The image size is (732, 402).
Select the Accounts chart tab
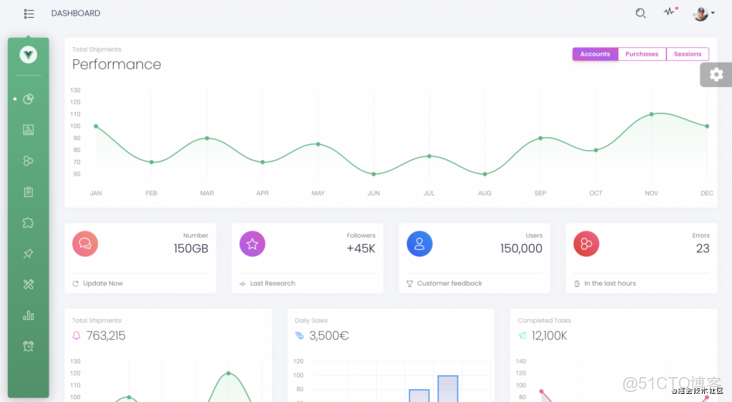595,54
